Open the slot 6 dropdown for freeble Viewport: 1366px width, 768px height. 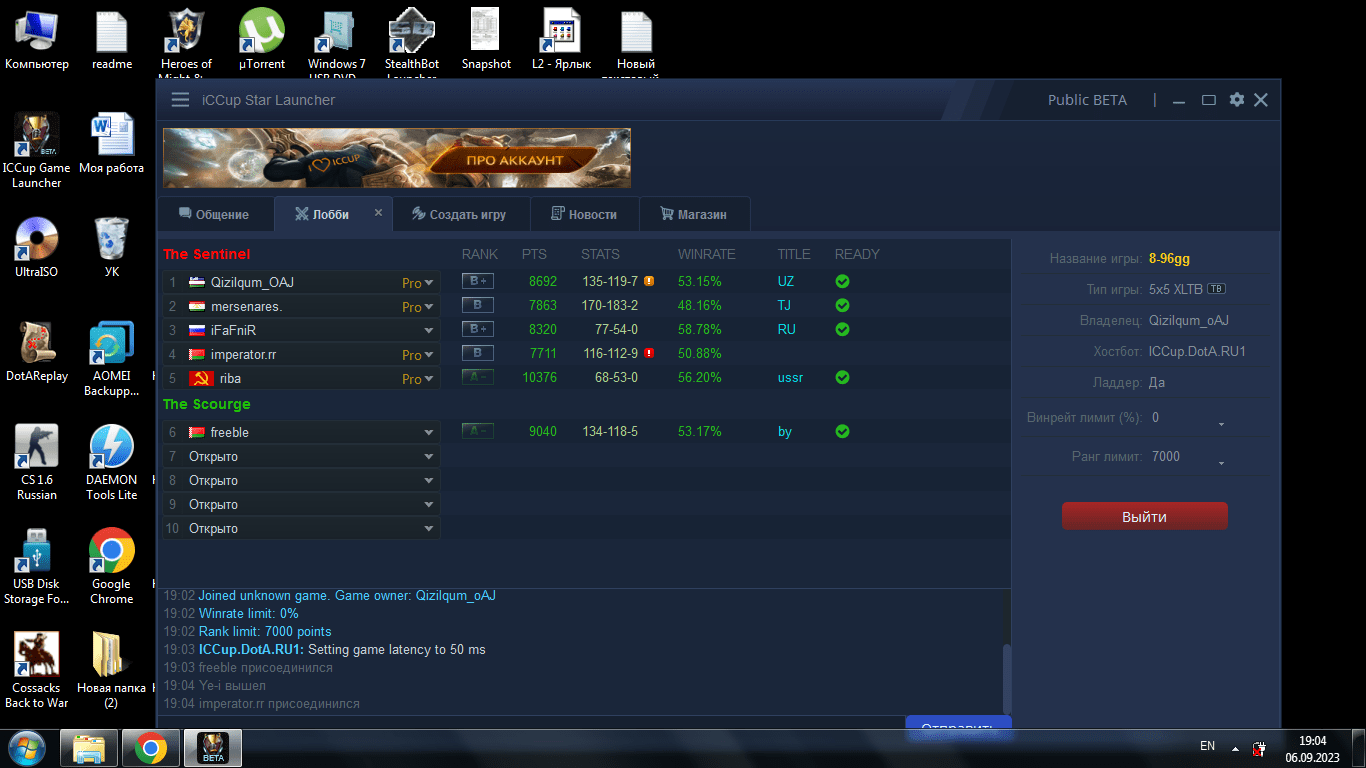tap(429, 433)
